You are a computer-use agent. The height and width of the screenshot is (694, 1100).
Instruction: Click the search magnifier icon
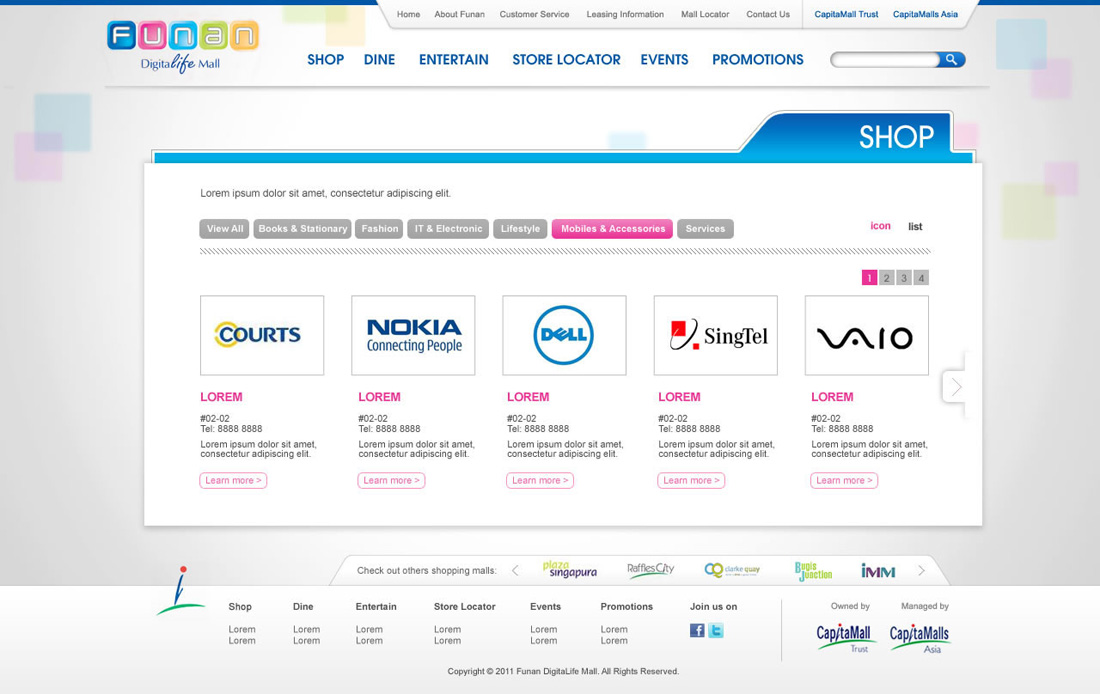[x=951, y=60]
